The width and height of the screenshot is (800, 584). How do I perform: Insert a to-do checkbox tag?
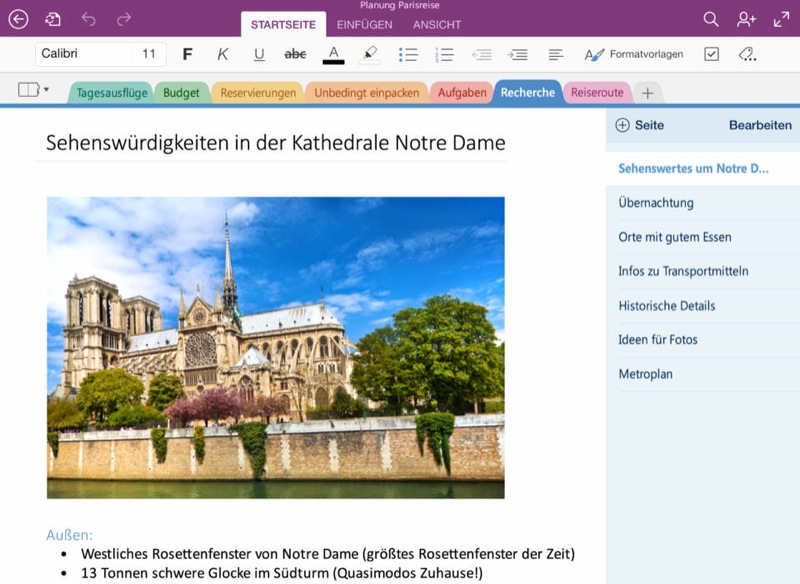711,54
